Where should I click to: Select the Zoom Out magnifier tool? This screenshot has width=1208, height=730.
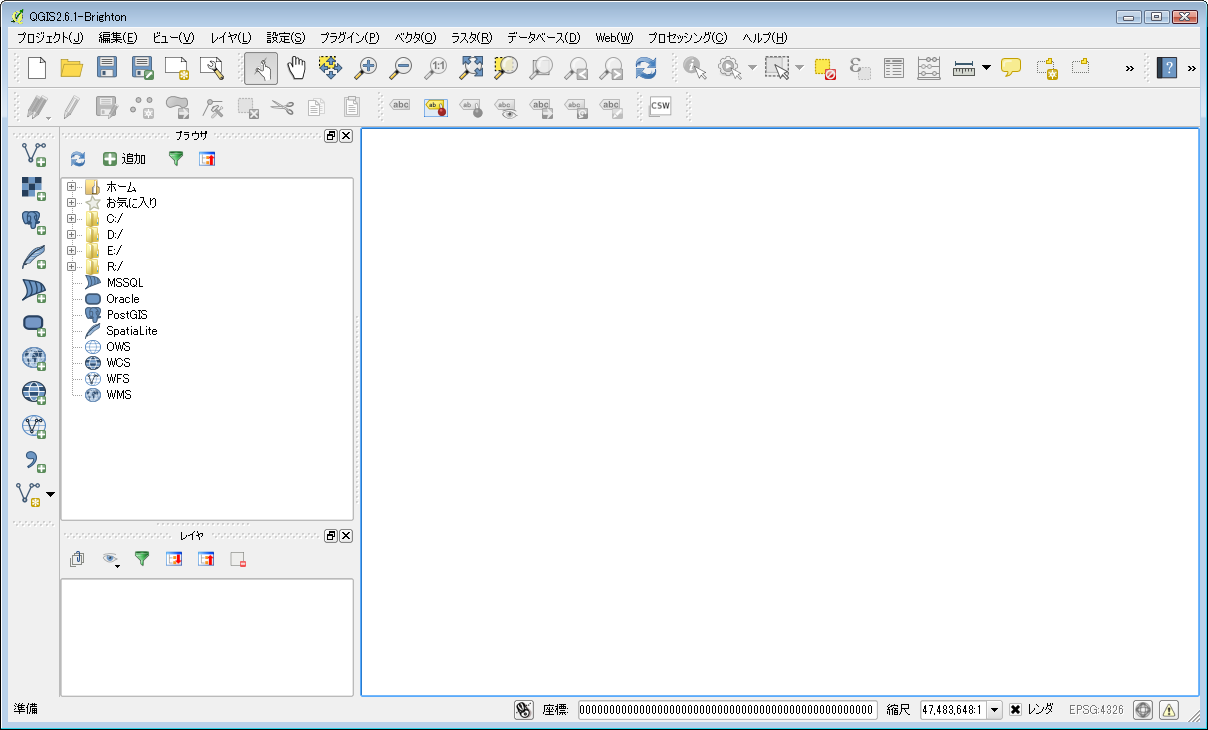point(401,68)
